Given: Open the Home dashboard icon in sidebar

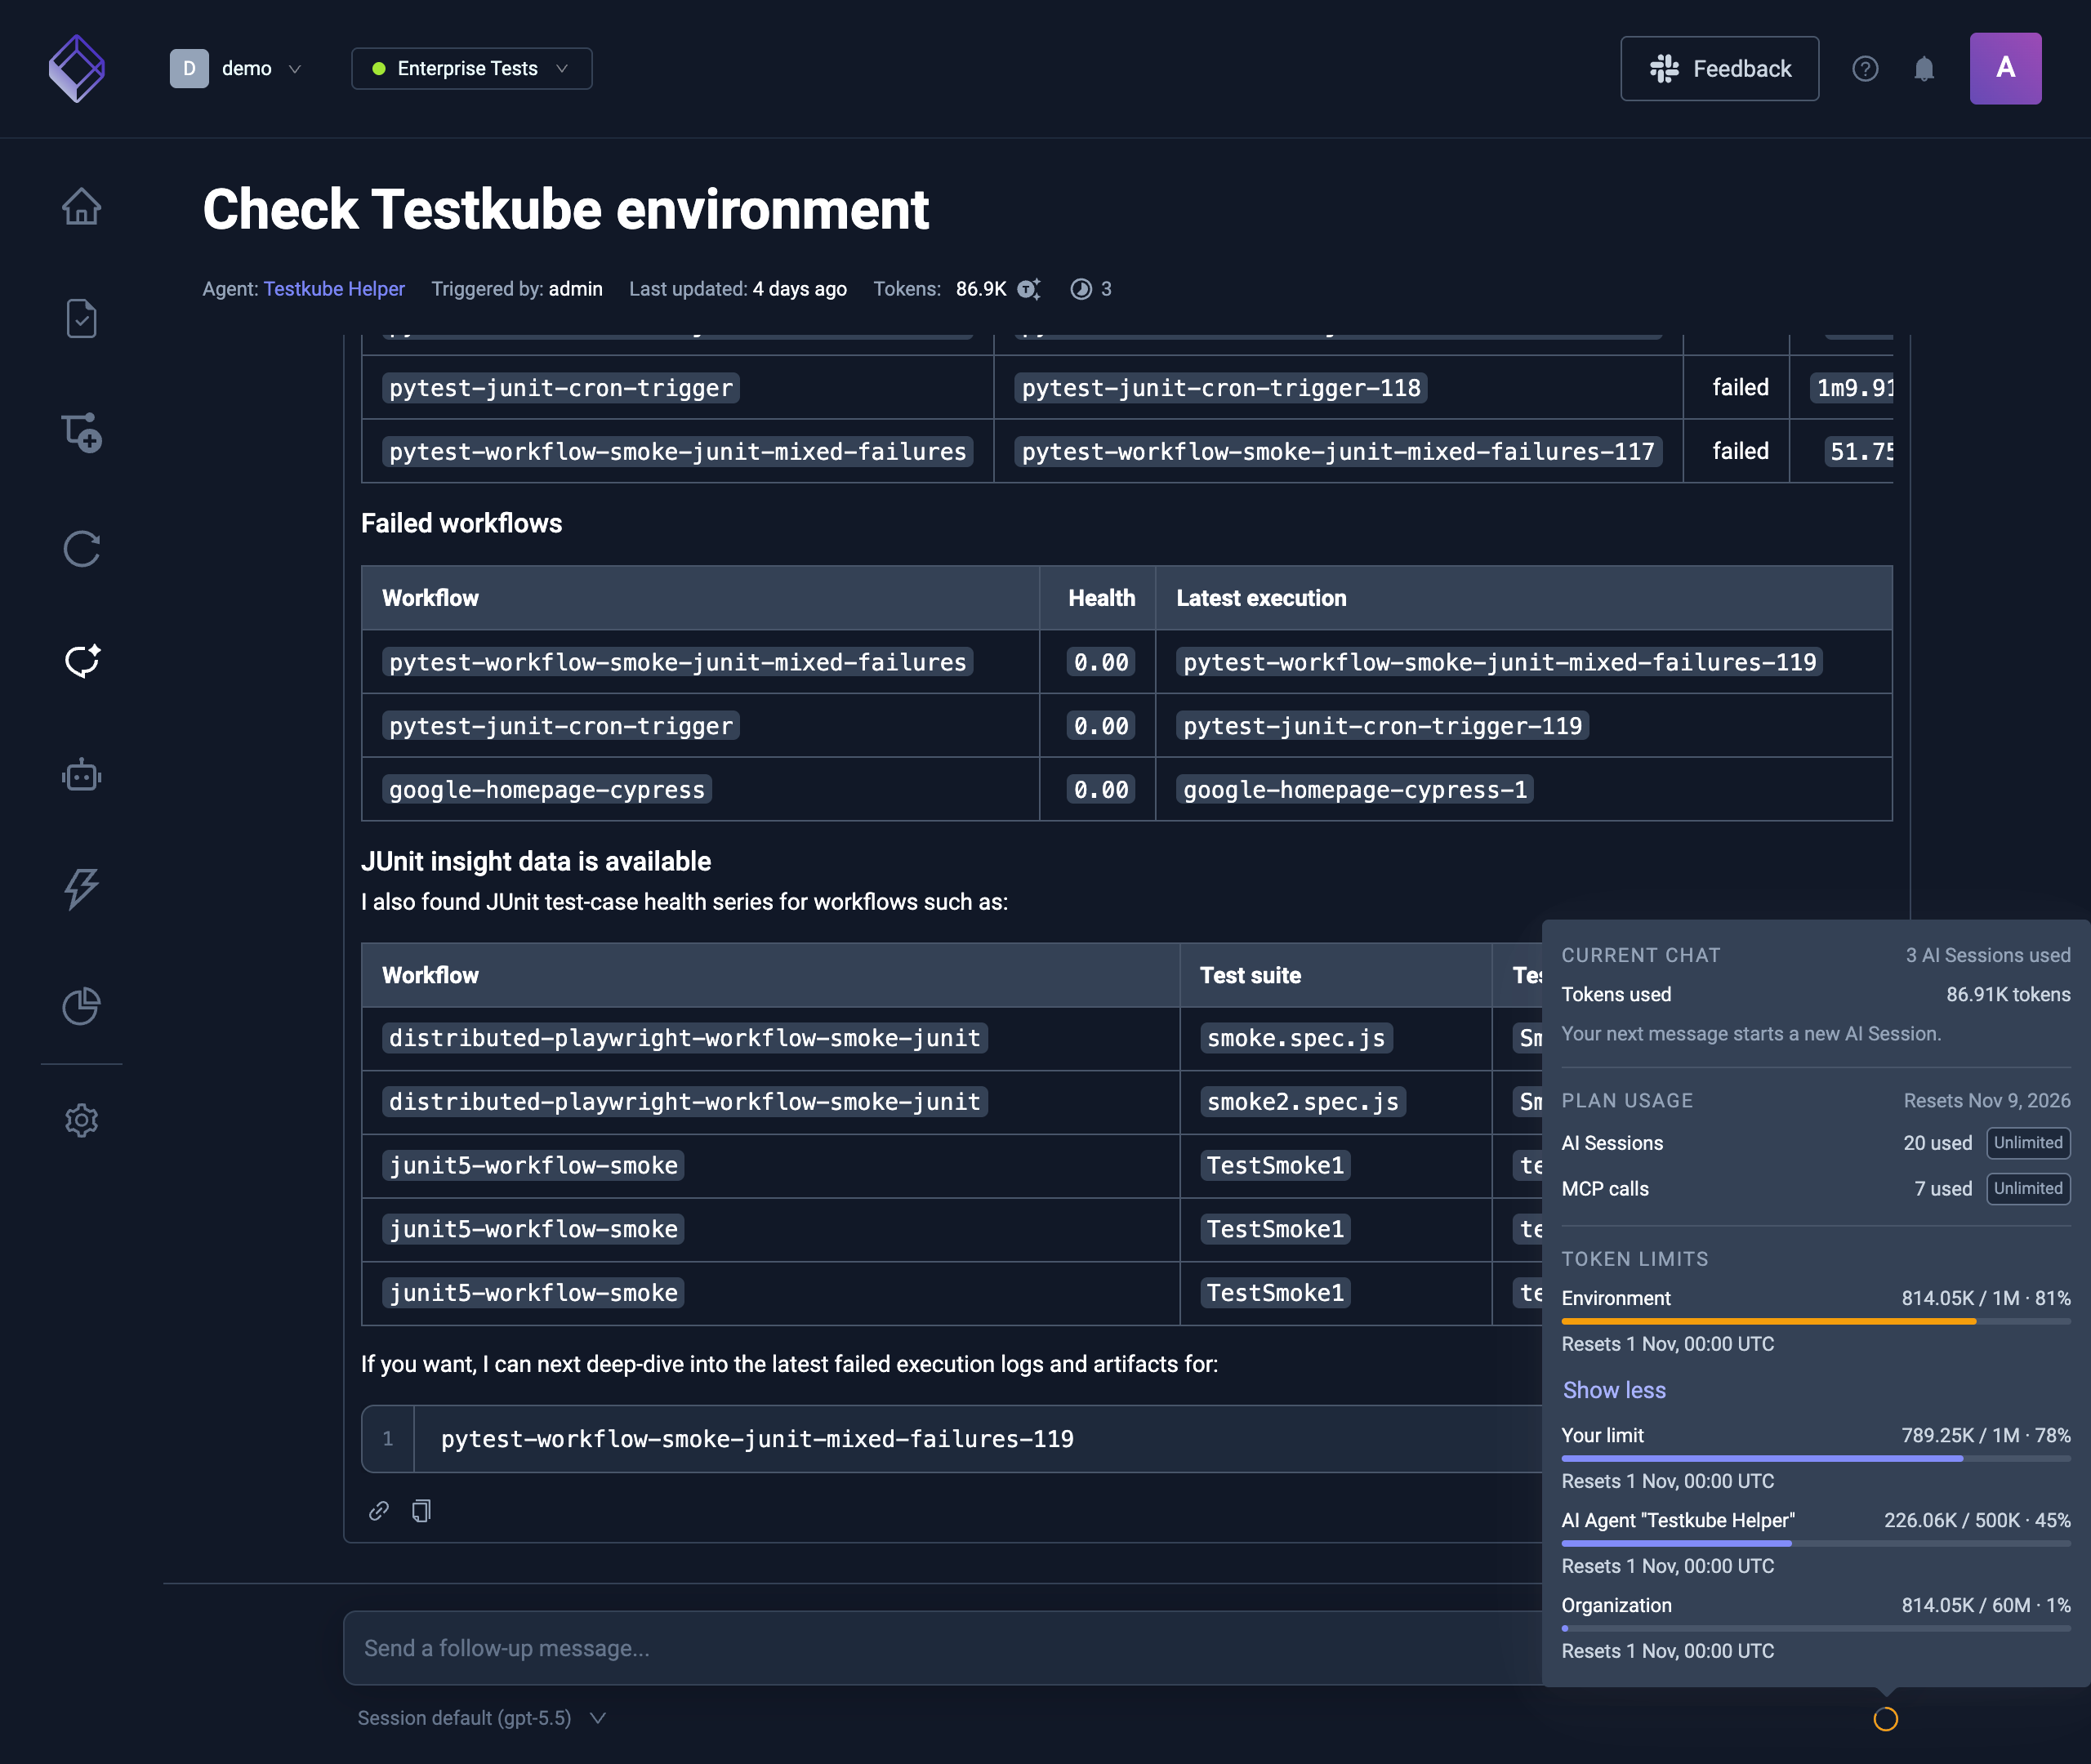Looking at the screenshot, I should click(x=81, y=206).
